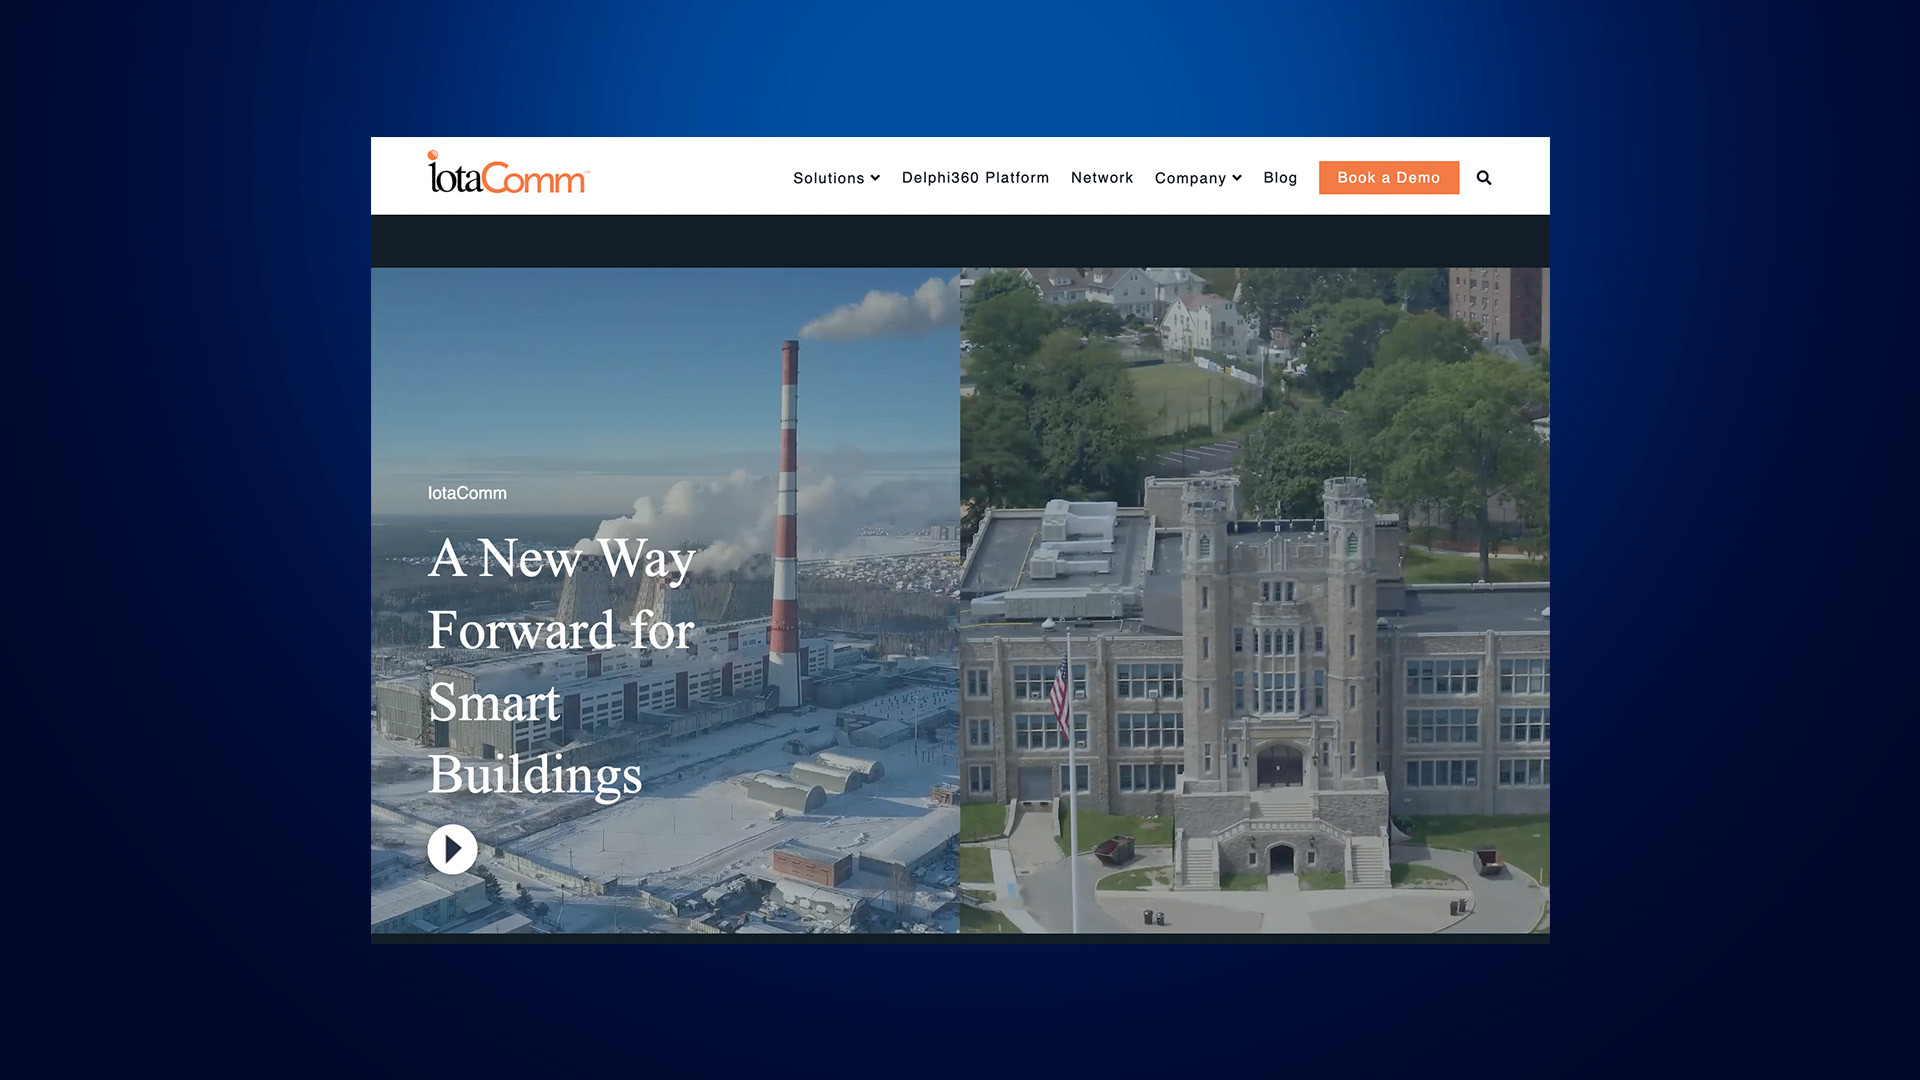This screenshot has width=1920, height=1080.
Task: Open the search magnifier icon
Action: 1484,178
